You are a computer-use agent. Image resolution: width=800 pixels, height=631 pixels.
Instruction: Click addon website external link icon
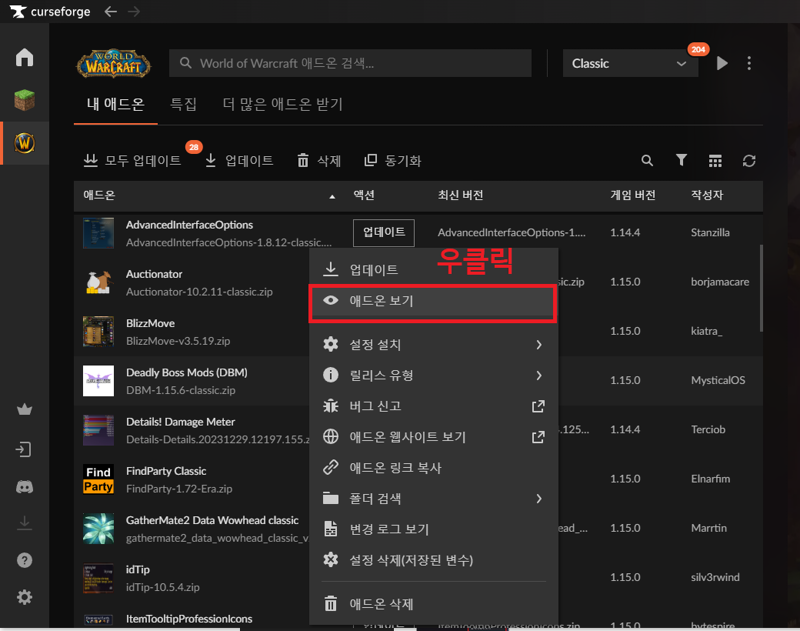(538, 437)
